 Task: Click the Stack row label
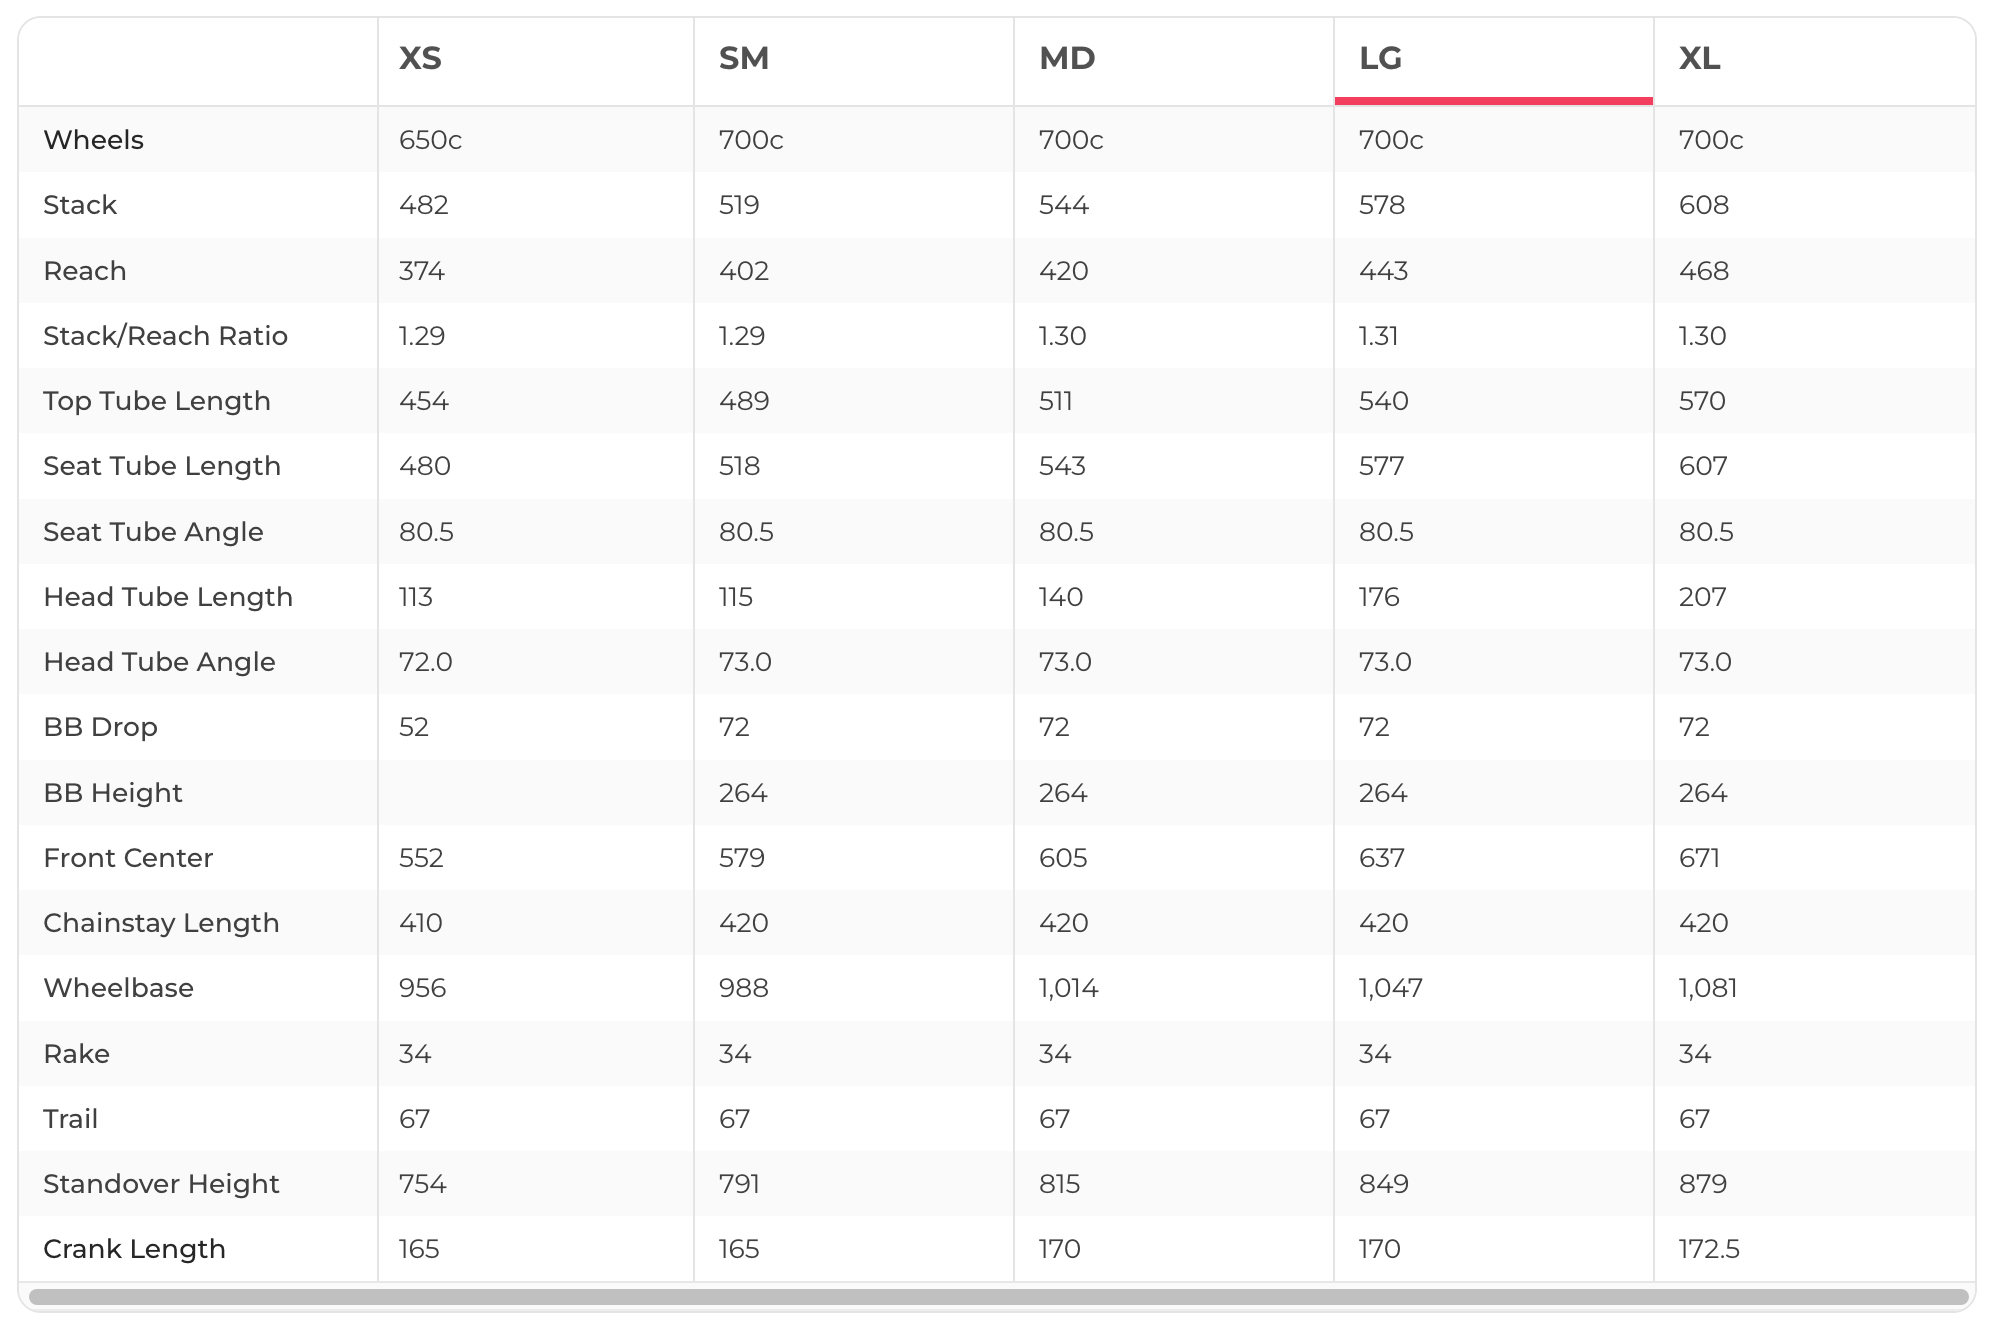pyautogui.click(x=80, y=205)
